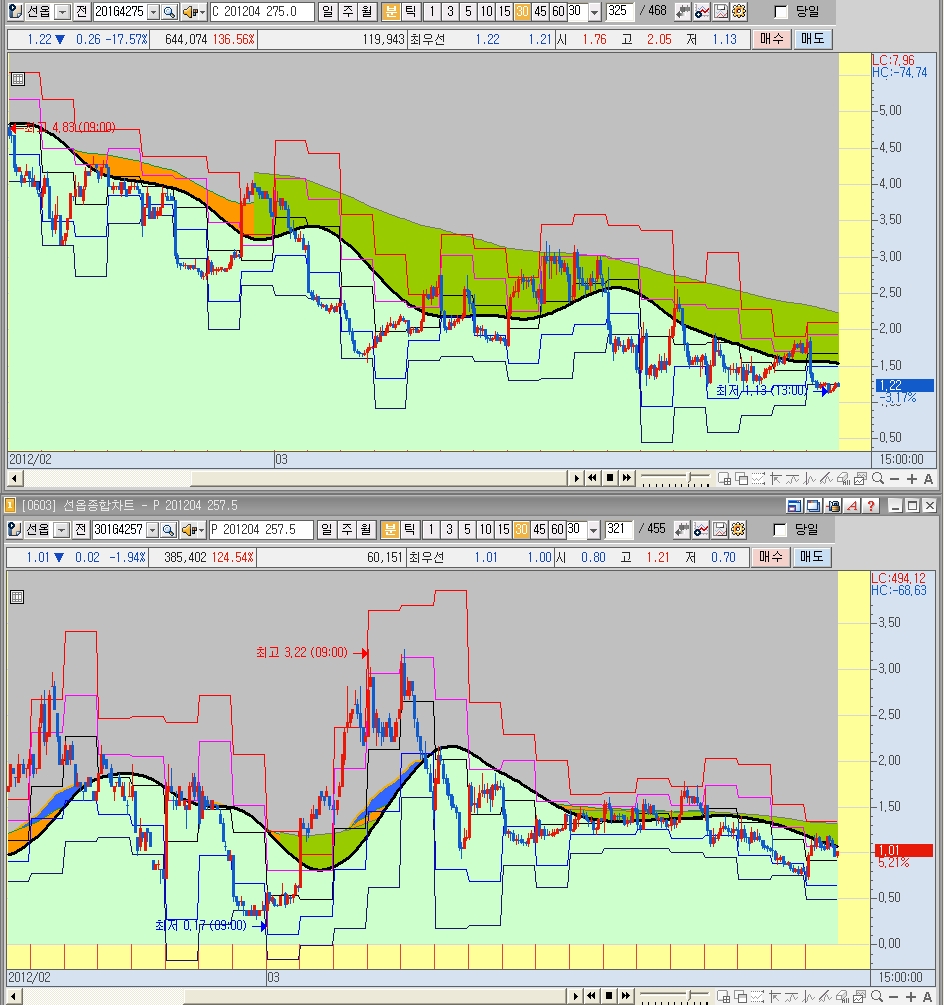Click the playback speed slider below top chart
This screenshot has height=1005, width=944.
coord(675,479)
